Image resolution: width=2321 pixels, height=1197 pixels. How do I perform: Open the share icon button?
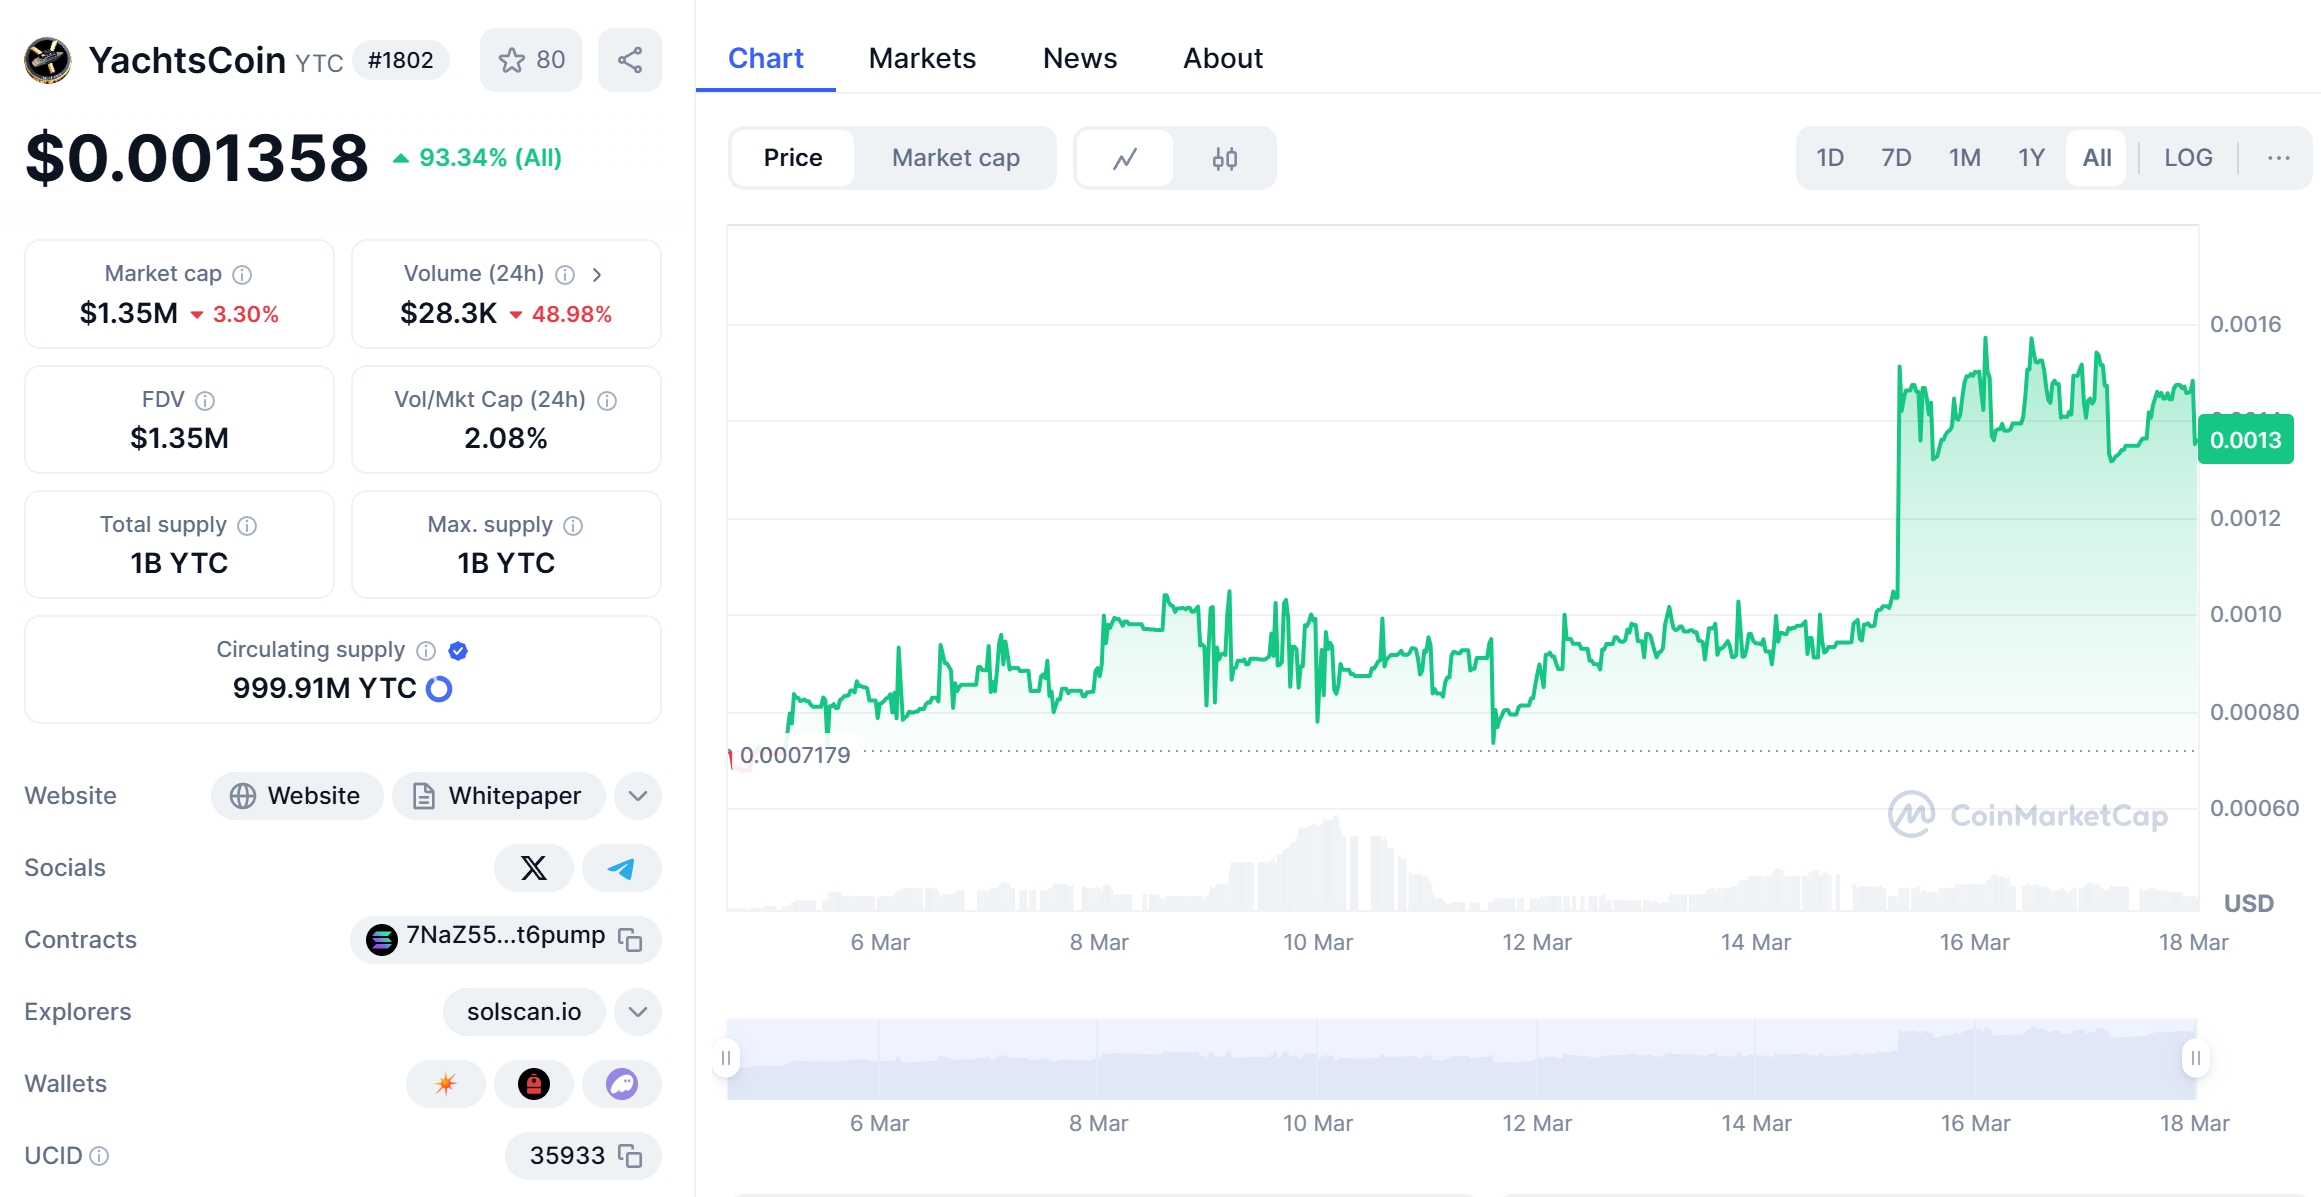[x=630, y=60]
